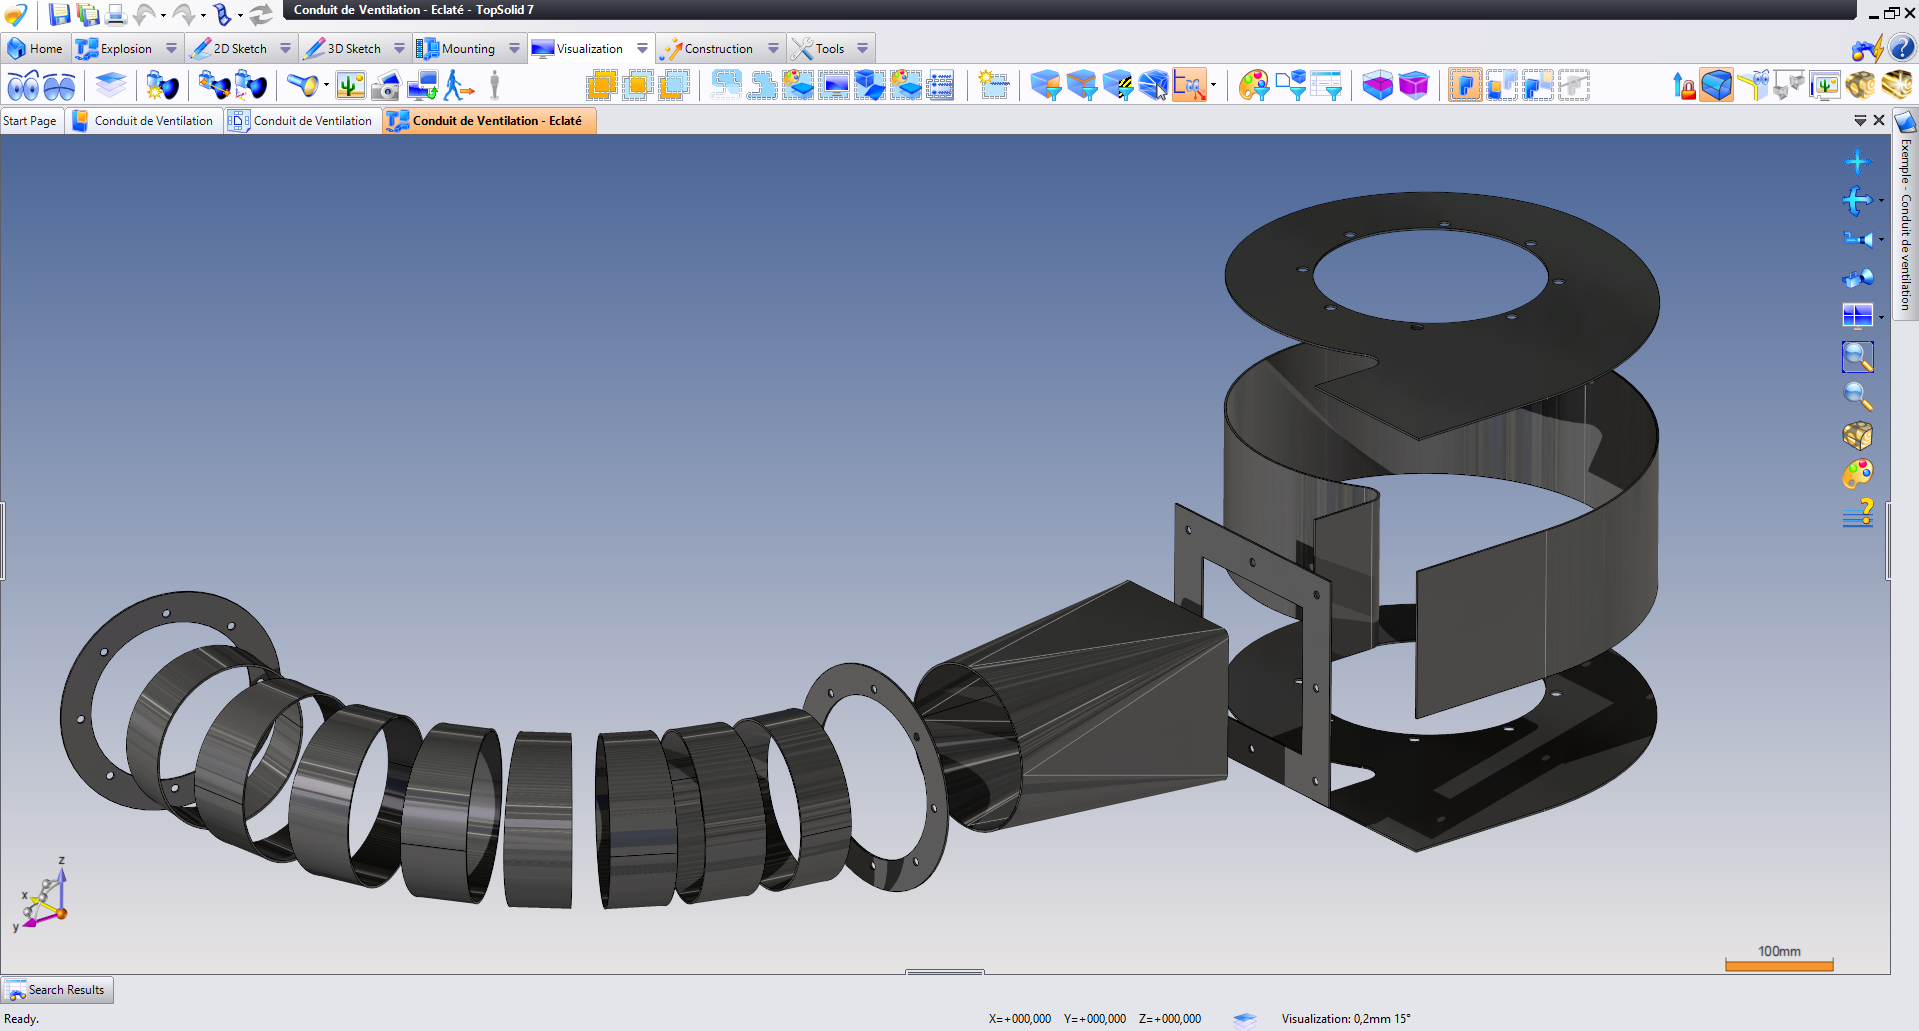Viewport: 1919px width, 1031px height.
Task: Toggle the highlighted single-part selection mode
Action: click(x=1464, y=86)
